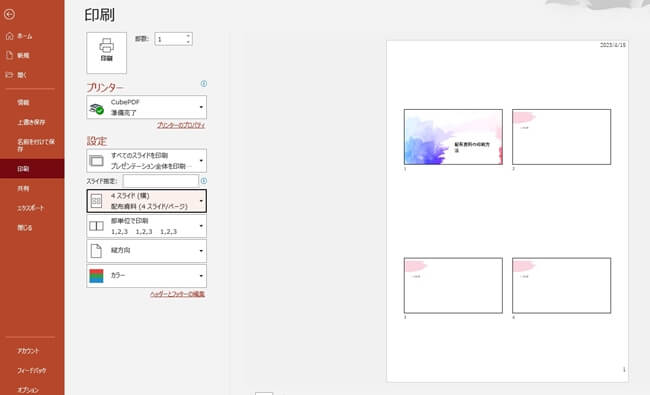The height and width of the screenshot is (395, 650).
Task: Click the page number field below preview
Action: [x=264, y=393]
